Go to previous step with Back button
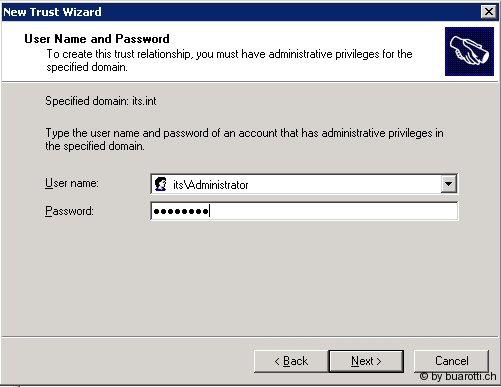This screenshot has width=501, height=387. 291,361
